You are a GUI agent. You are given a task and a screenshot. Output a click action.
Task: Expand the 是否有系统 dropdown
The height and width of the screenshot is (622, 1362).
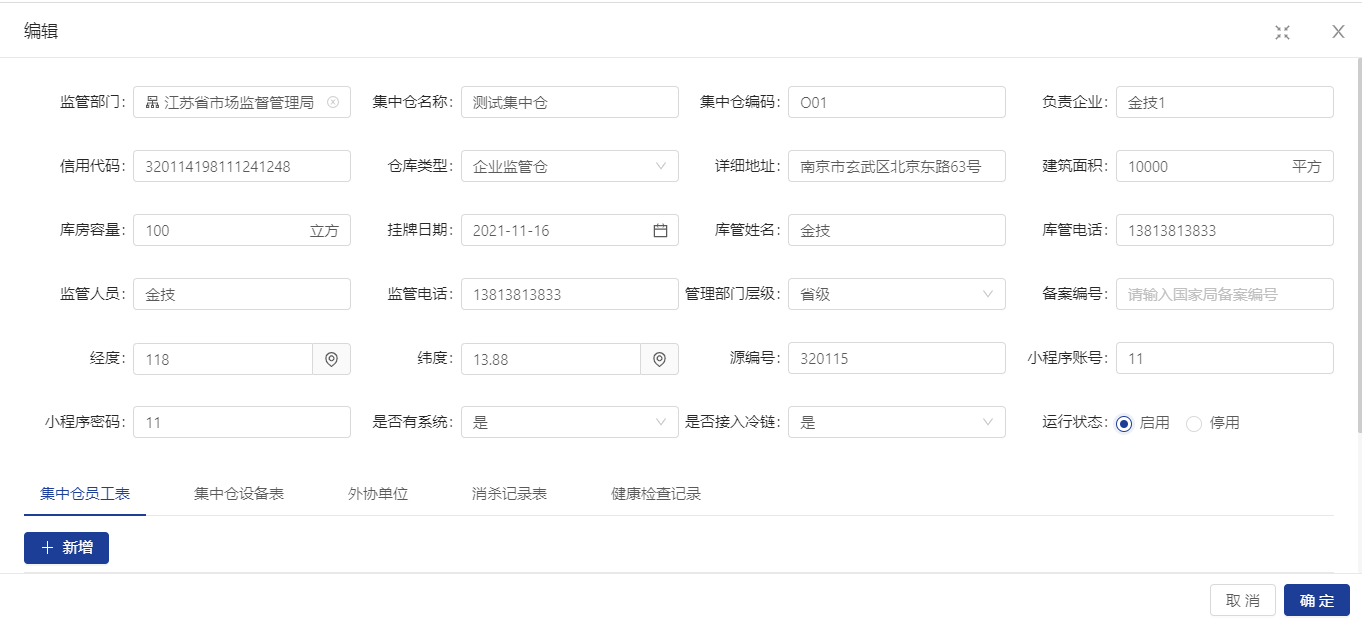click(x=660, y=423)
